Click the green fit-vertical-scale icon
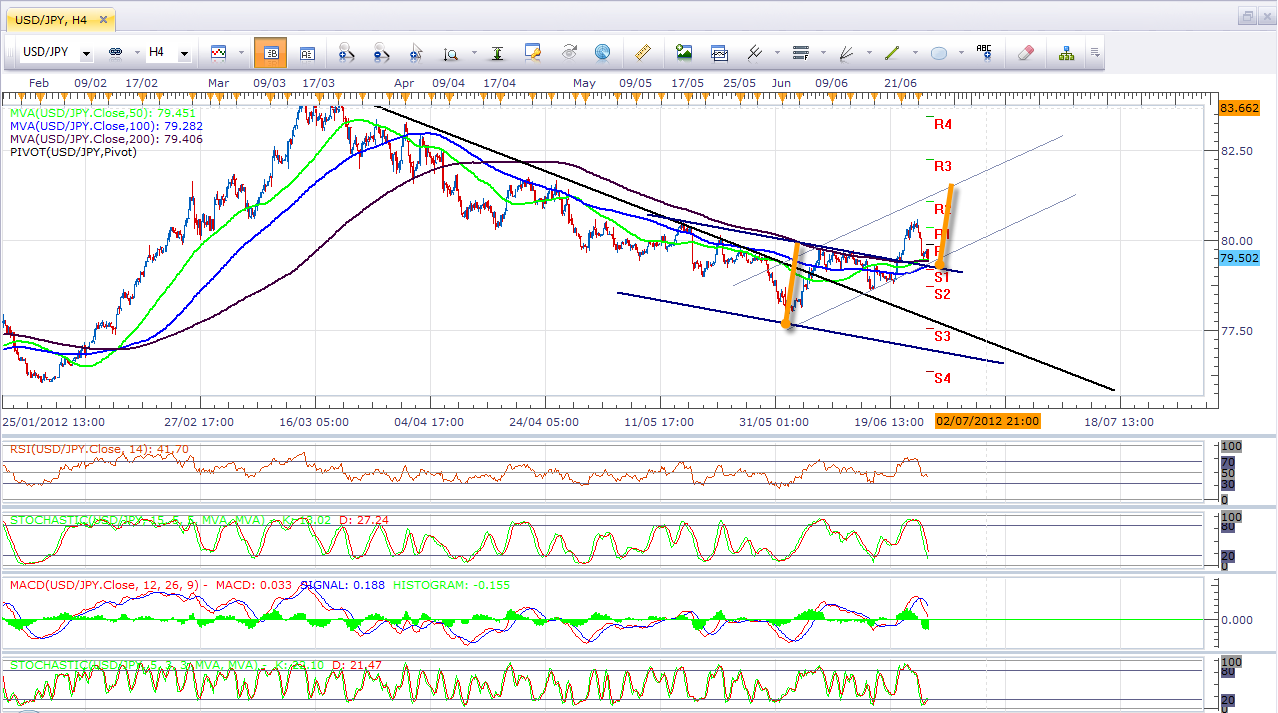 point(497,52)
